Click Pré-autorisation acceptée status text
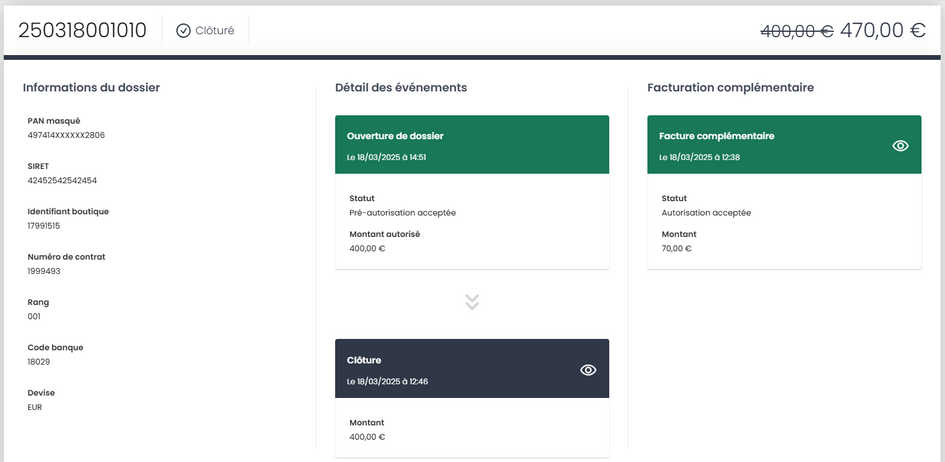Viewport: 945px width, 462px height. click(x=403, y=213)
